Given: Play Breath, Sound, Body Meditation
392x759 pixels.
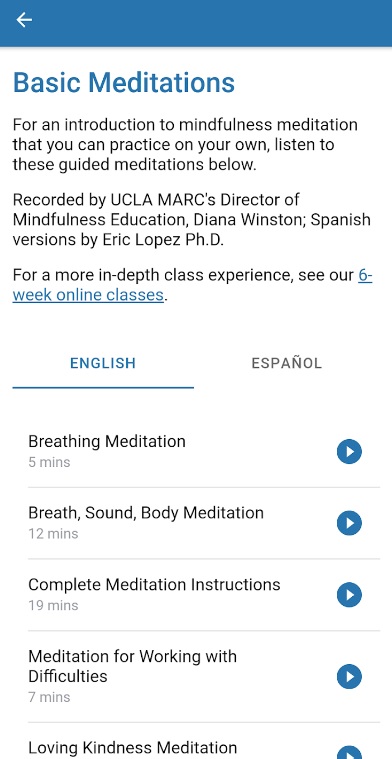Looking at the screenshot, I should click(x=349, y=523).
